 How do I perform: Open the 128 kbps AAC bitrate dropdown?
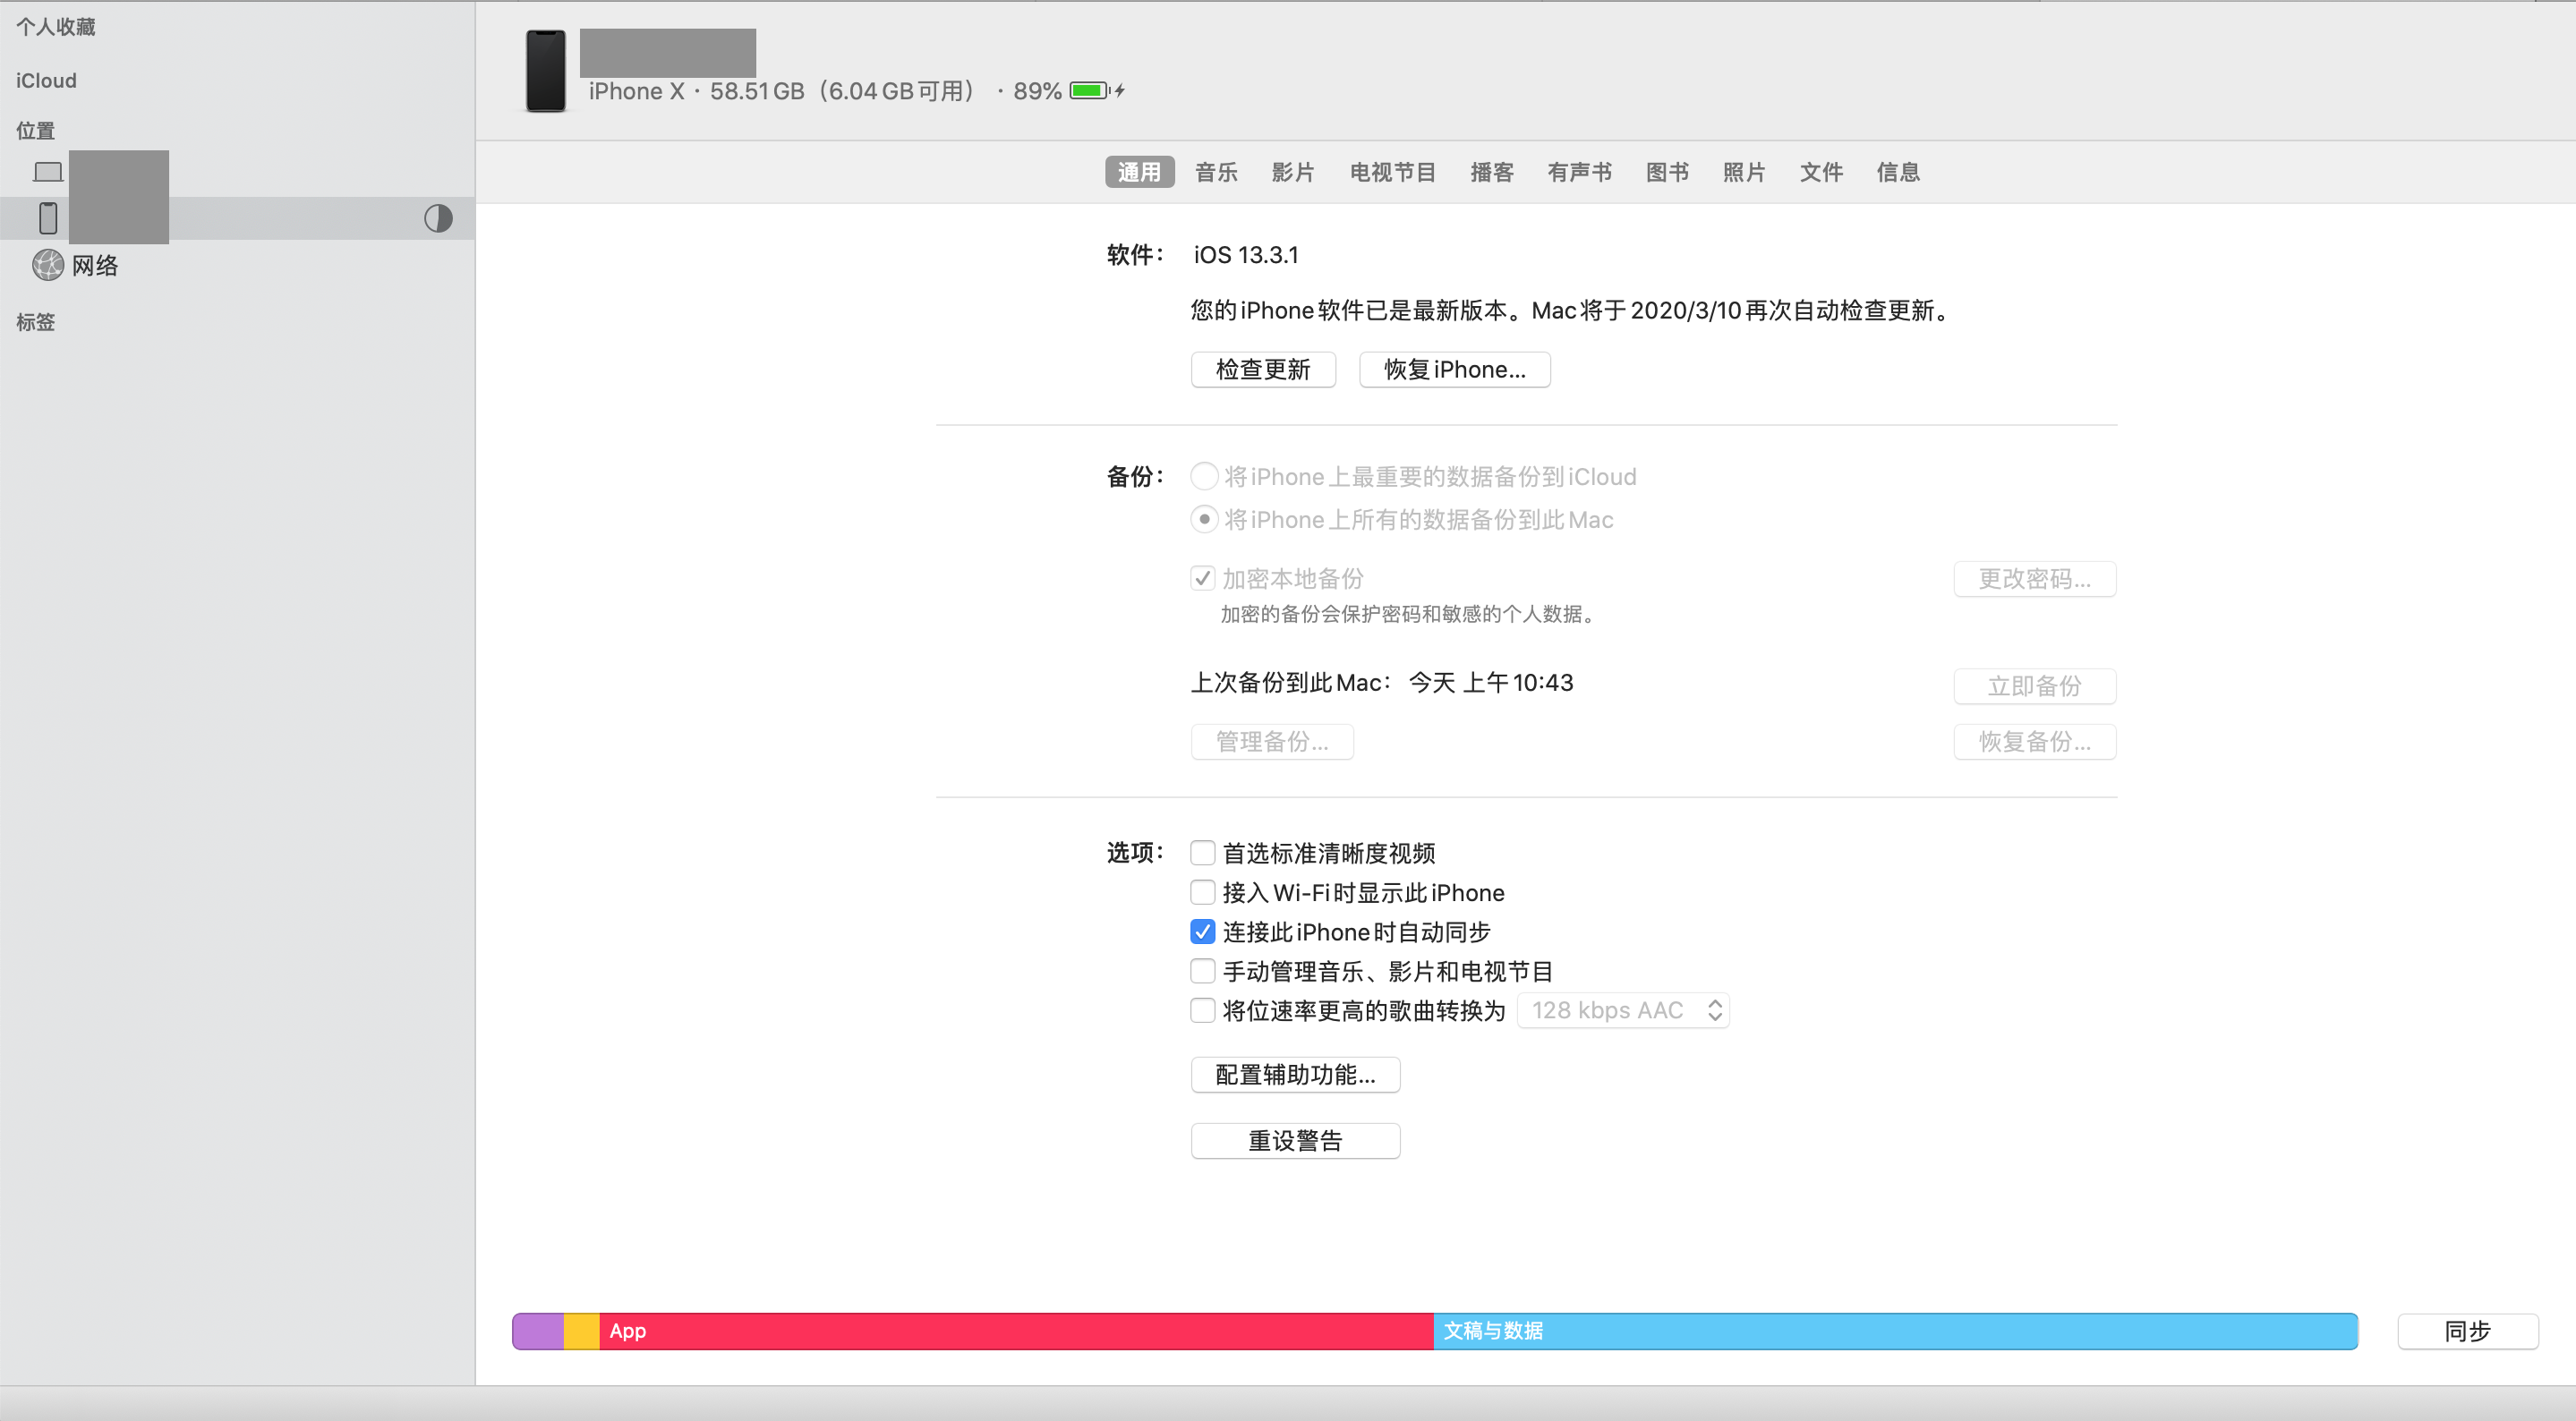[1624, 1011]
